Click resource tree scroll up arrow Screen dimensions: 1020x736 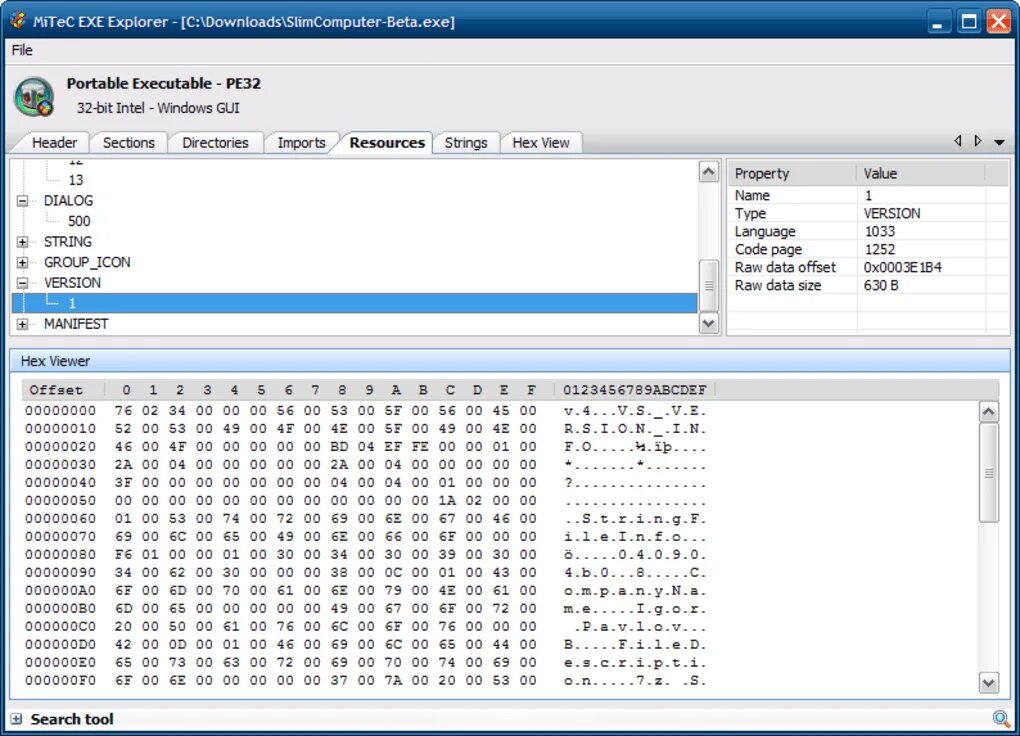pos(708,172)
